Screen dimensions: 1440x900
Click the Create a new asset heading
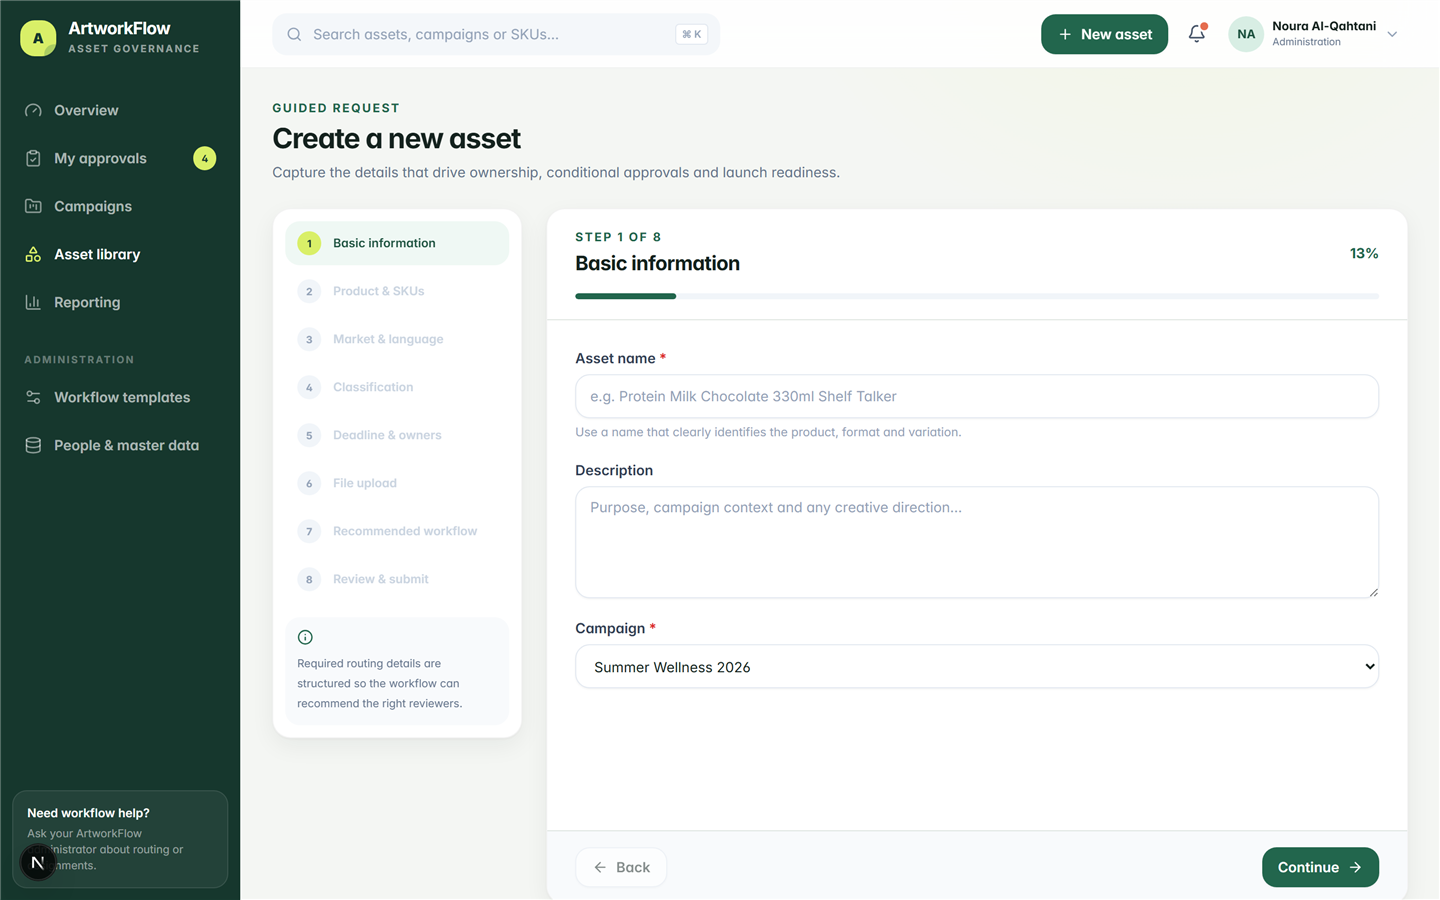tap(397, 139)
